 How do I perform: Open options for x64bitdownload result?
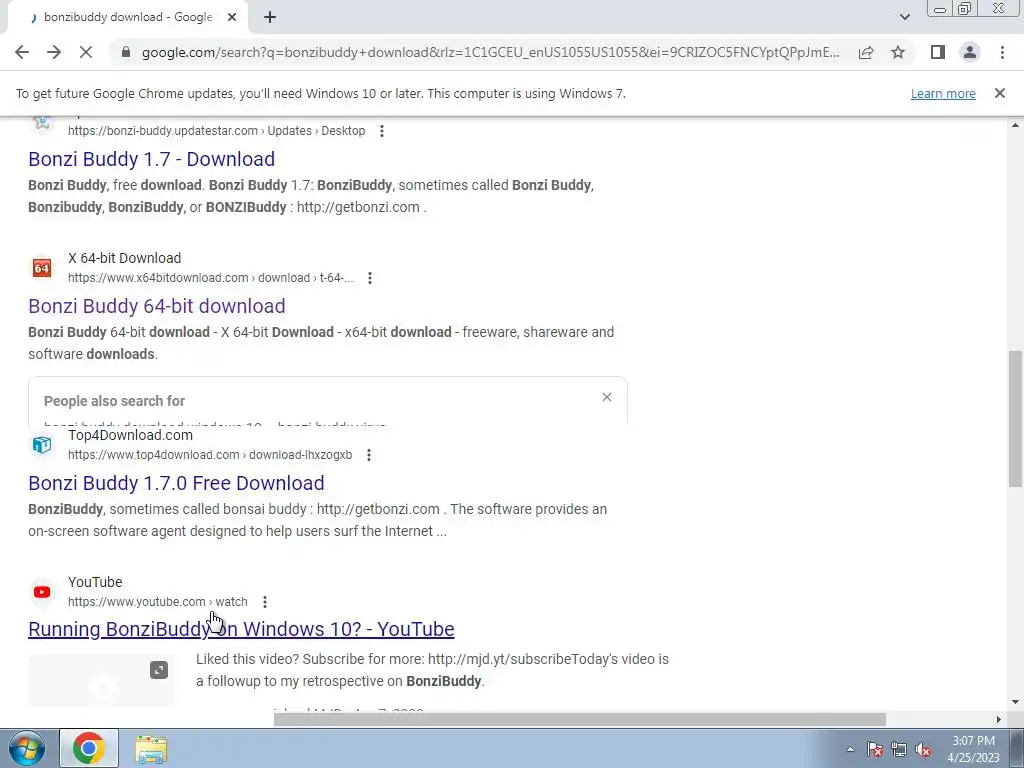point(370,278)
